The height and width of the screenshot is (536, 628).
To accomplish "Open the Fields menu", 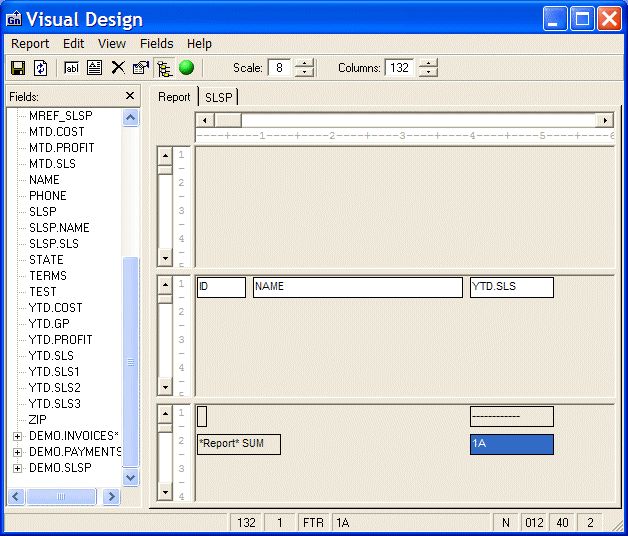I will tap(156, 44).
